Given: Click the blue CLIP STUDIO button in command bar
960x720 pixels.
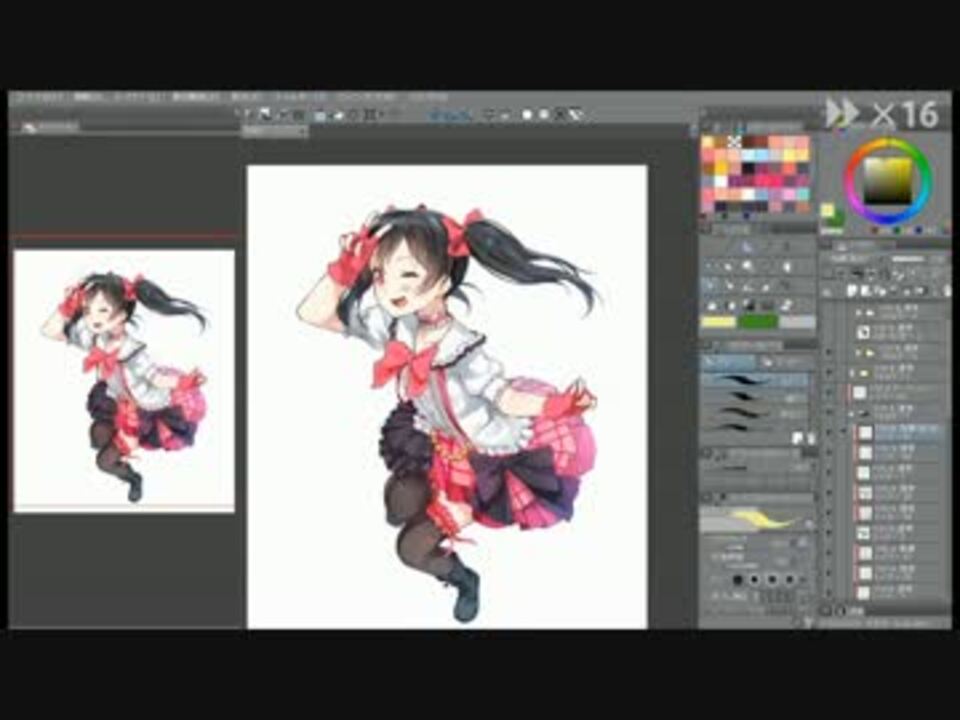Looking at the screenshot, I should click(451, 114).
